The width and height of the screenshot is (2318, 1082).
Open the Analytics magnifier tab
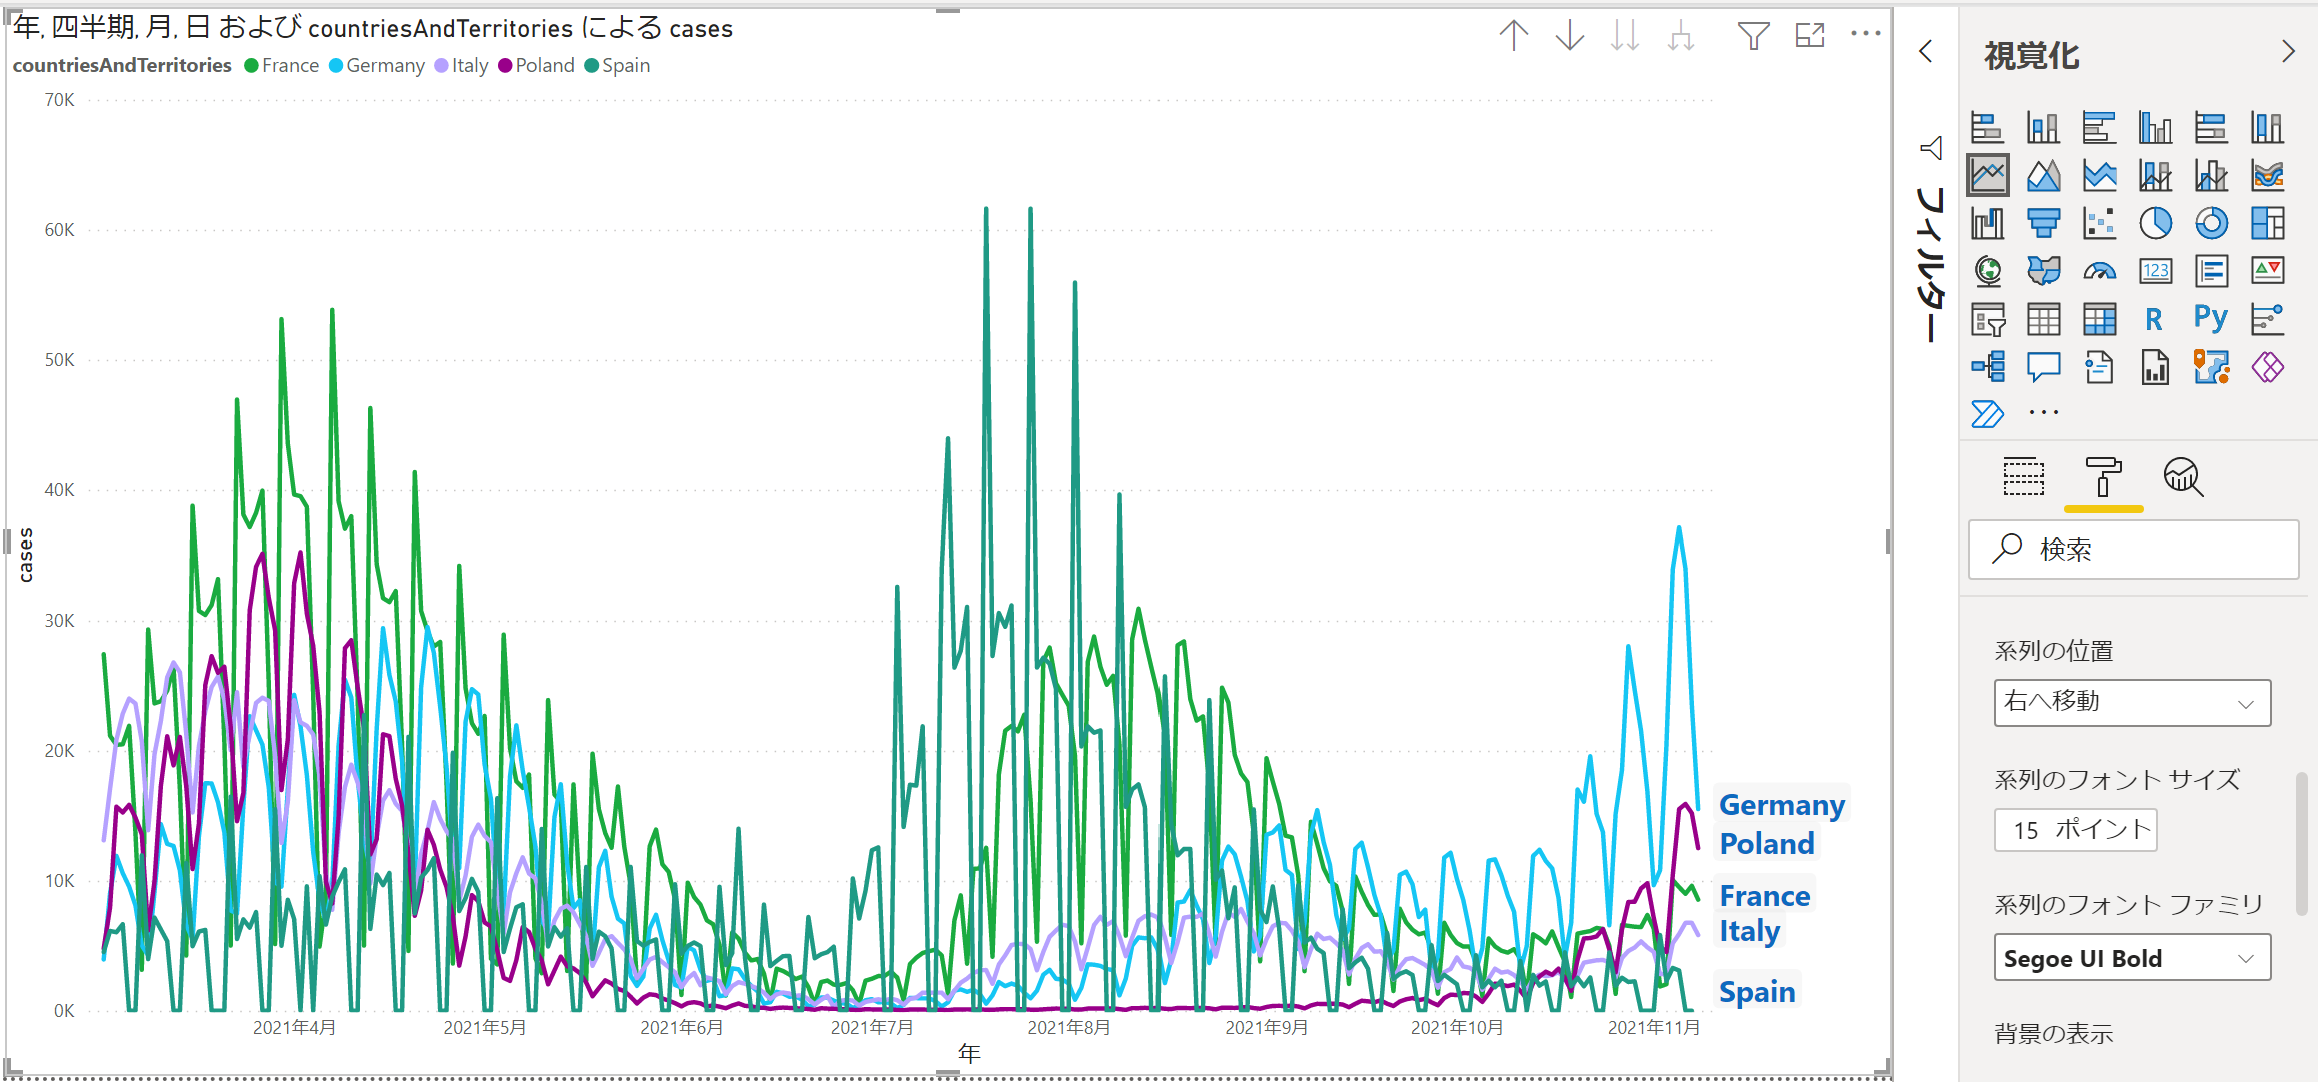pos(2183,478)
